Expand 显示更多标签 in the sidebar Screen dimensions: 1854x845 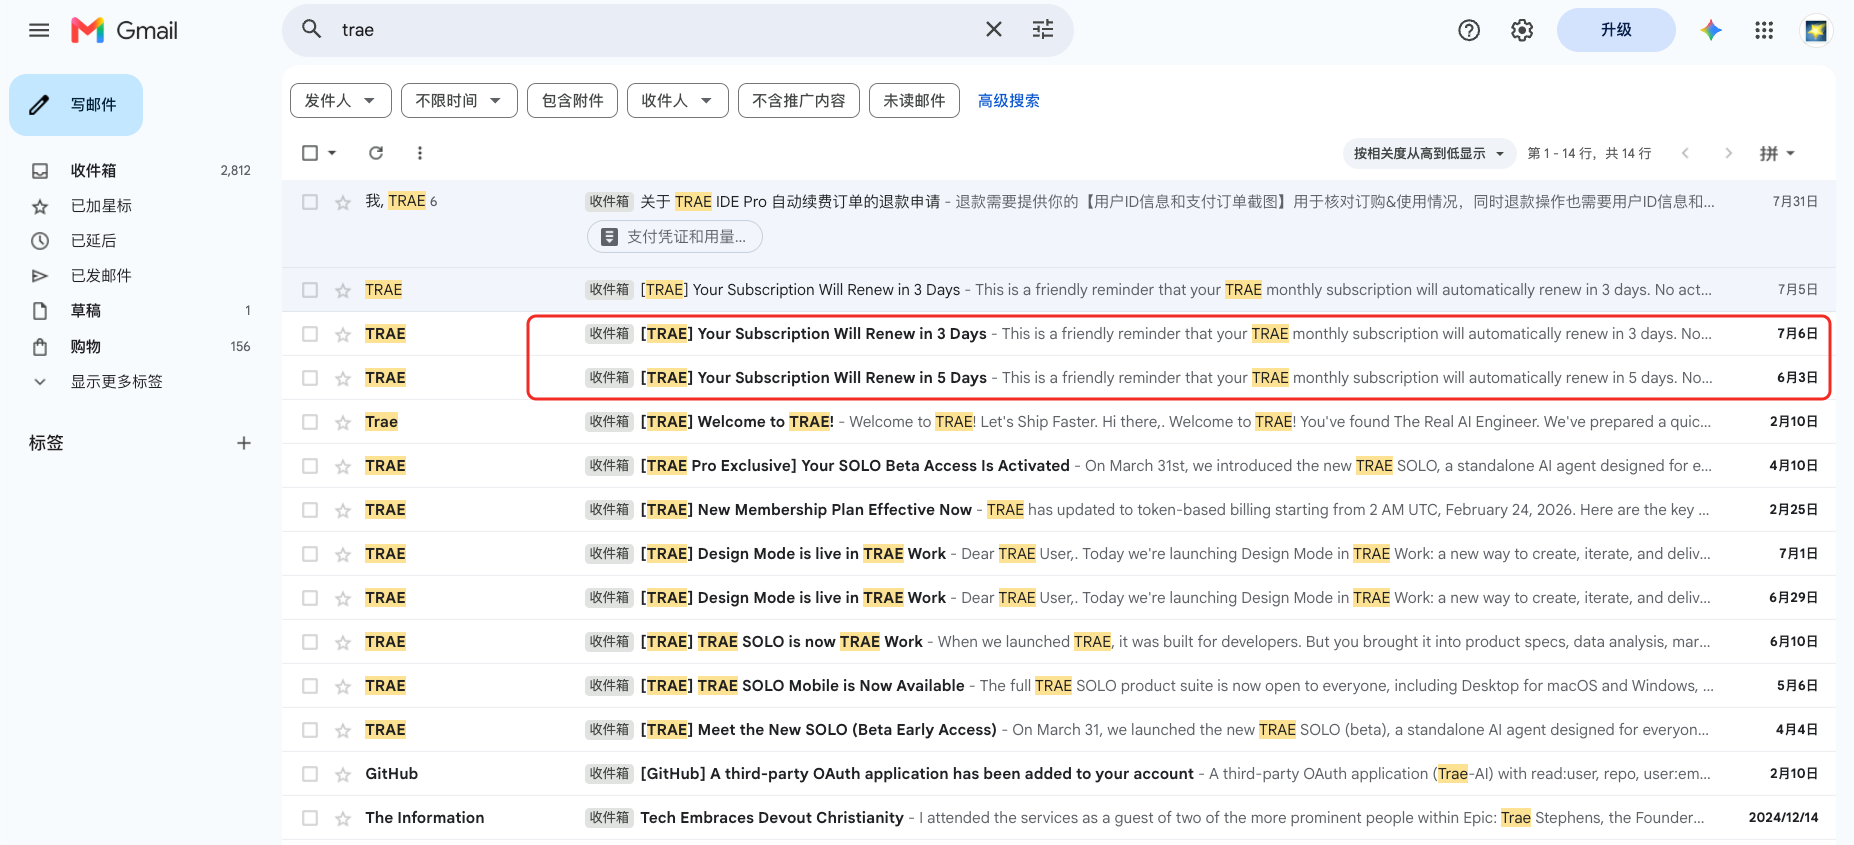point(116,382)
